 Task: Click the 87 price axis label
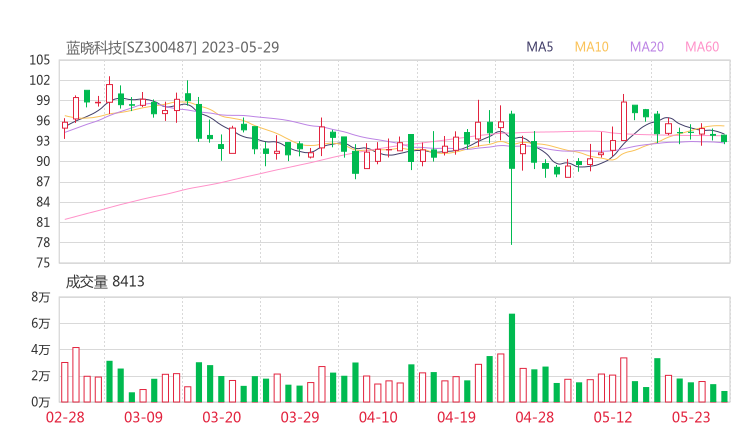coord(43,182)
